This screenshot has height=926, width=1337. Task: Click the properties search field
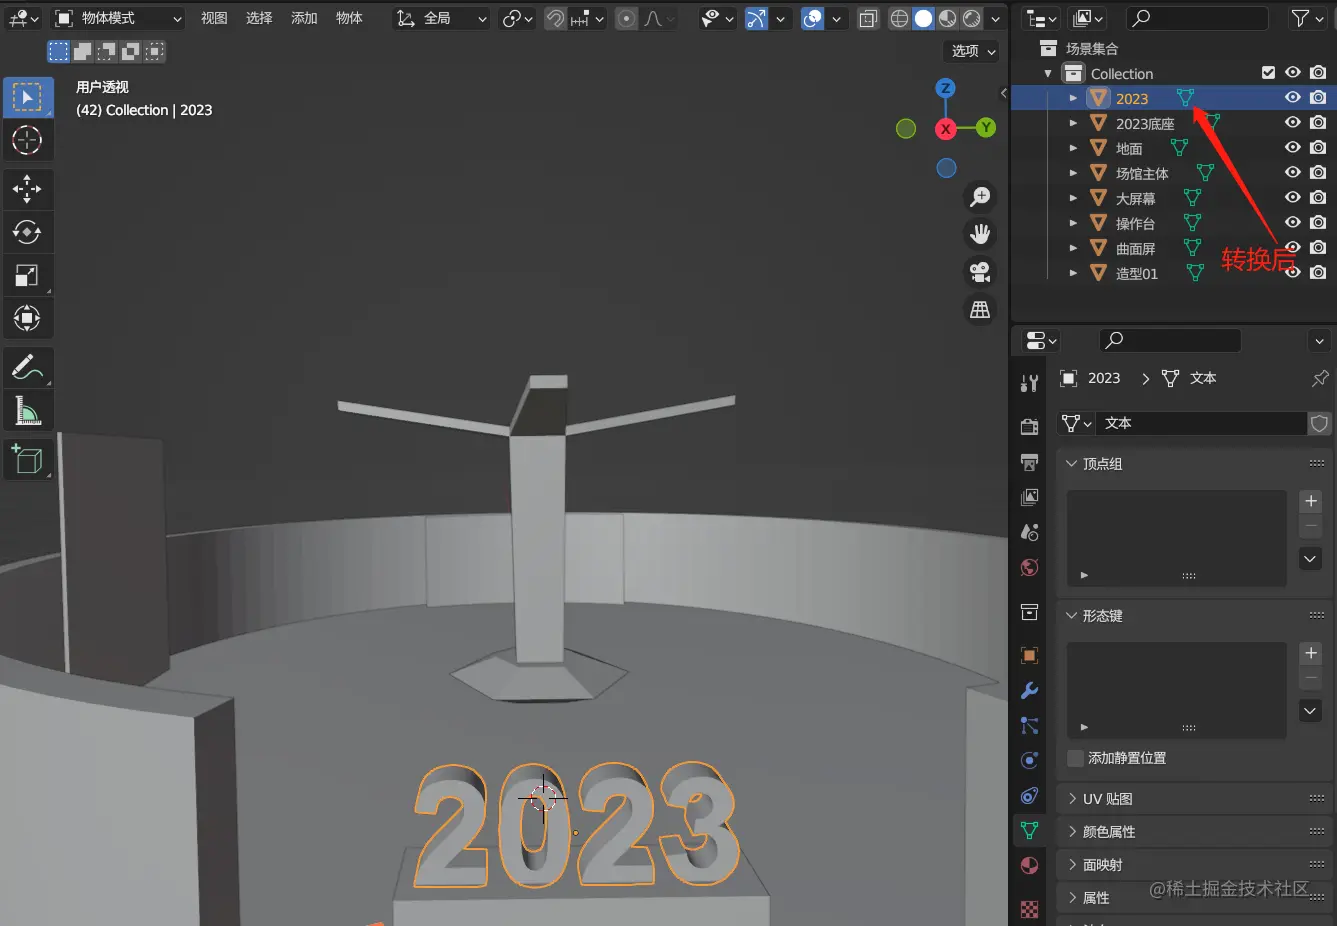click(x=1170, y=340)
